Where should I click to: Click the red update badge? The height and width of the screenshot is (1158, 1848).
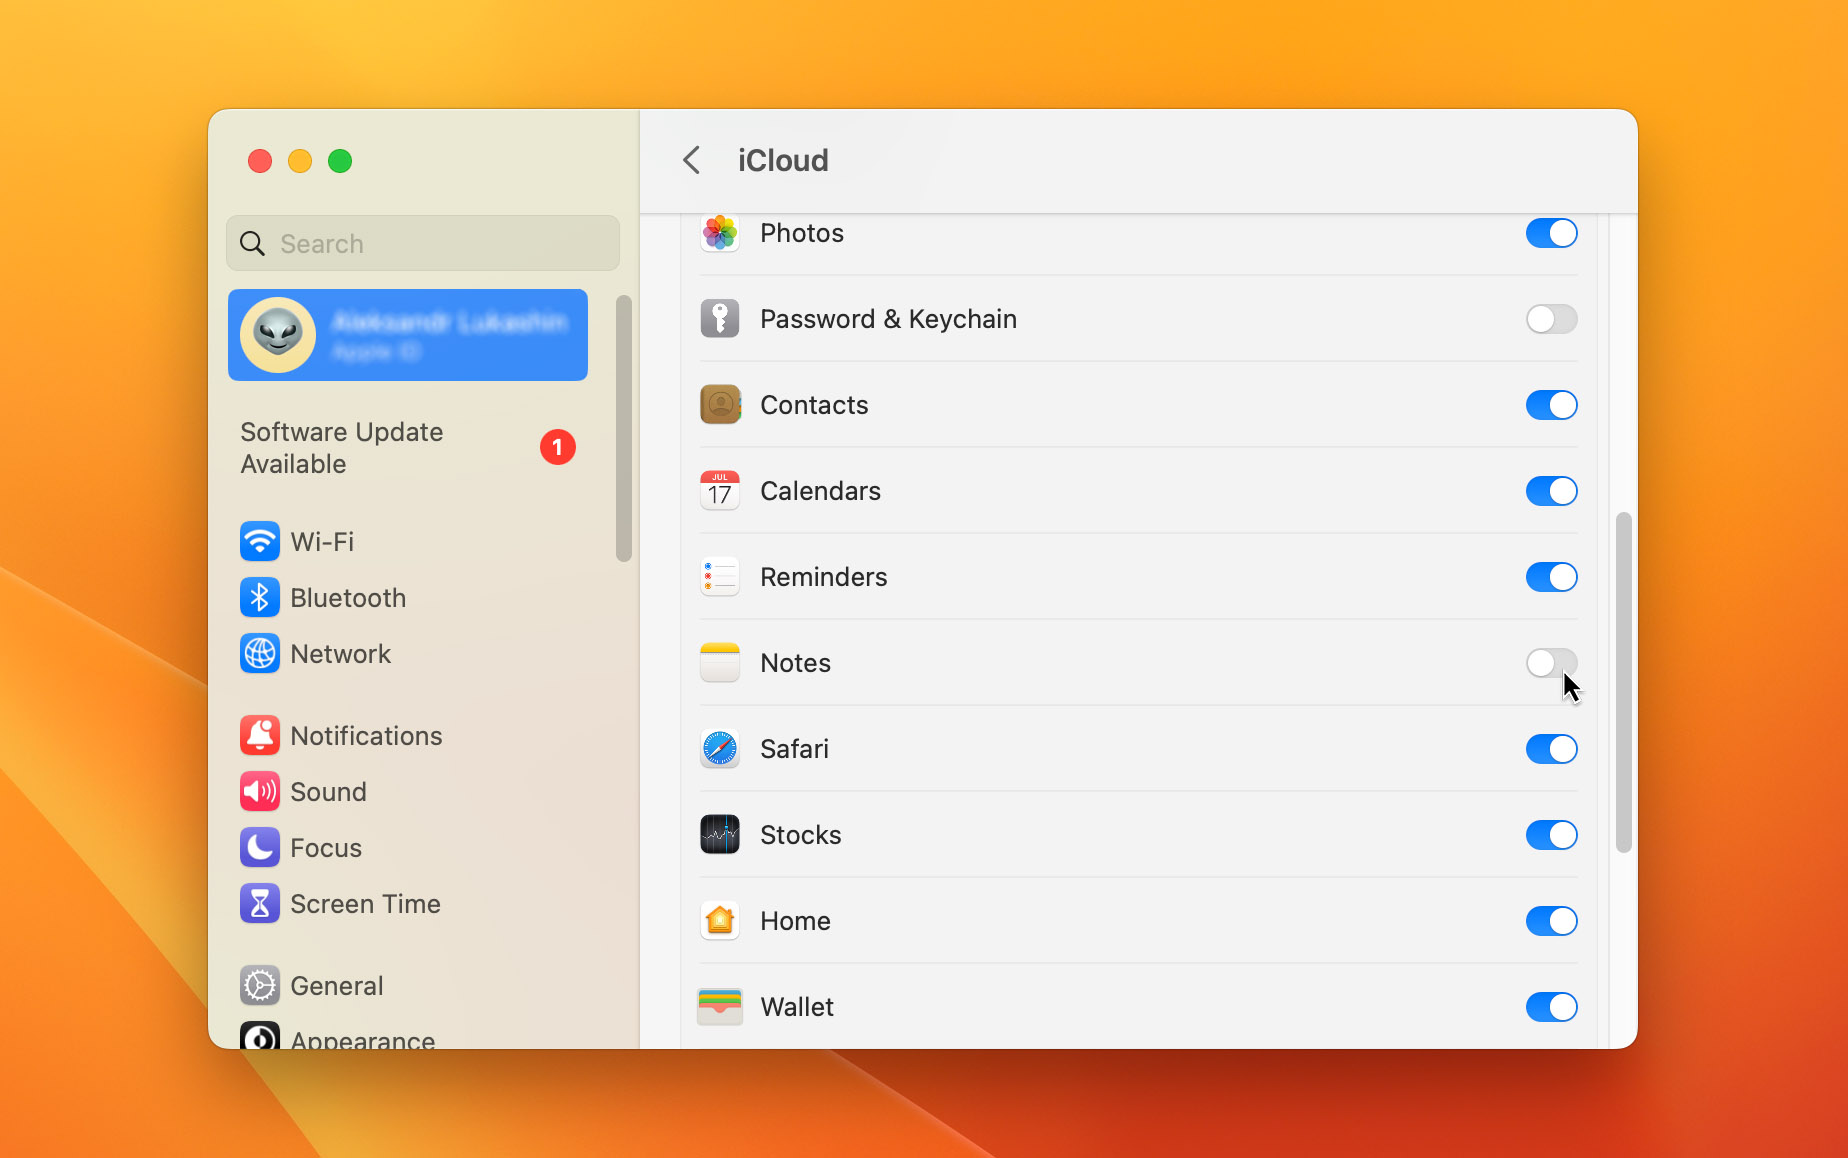pos(558,447)
